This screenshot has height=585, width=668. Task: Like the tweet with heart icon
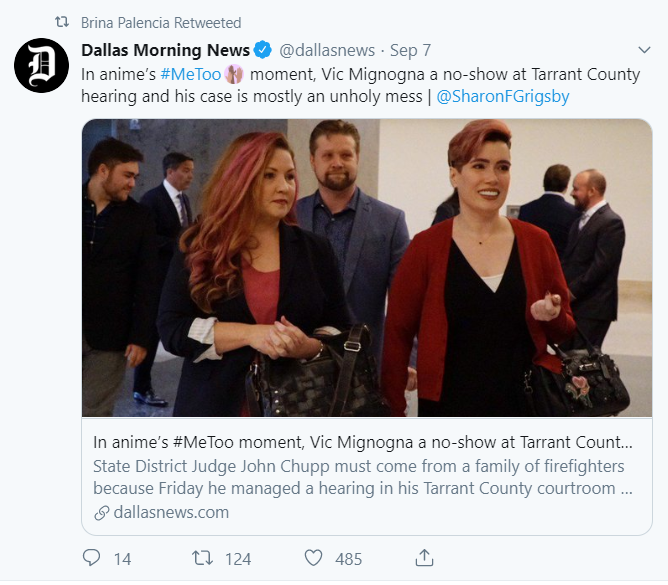point(314,558)
